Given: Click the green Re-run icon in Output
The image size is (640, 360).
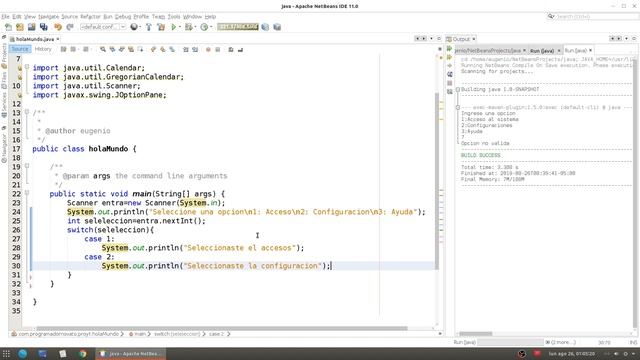Looking at the screenshot, I should (449, 49).
